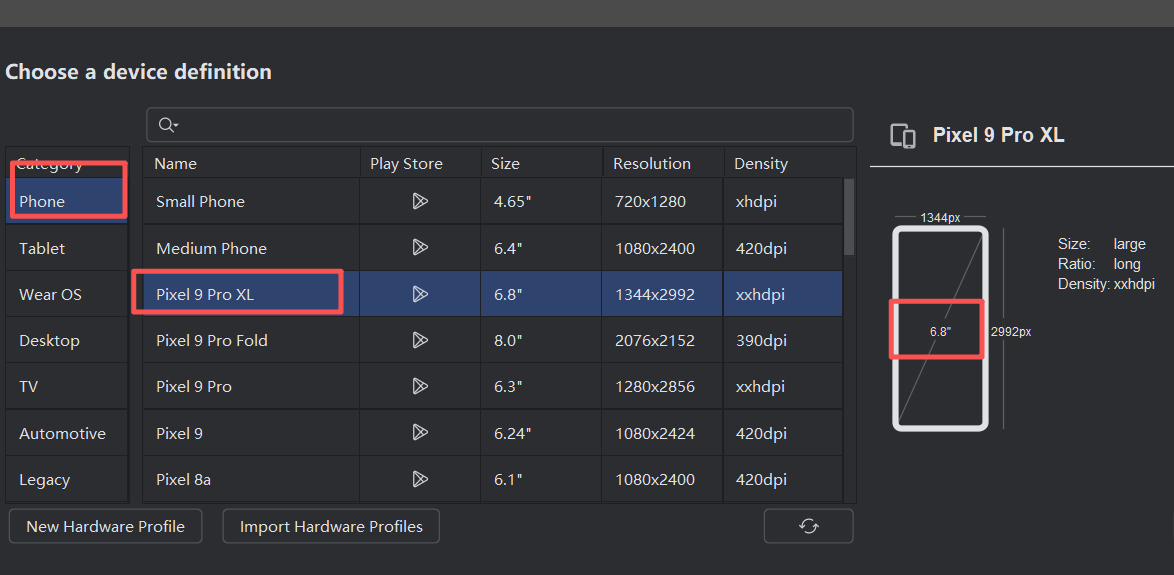1174x575 pixels.
Task: Click device icon beside Pixel 9 Pro XL title
Action: [x=903, y=136]
